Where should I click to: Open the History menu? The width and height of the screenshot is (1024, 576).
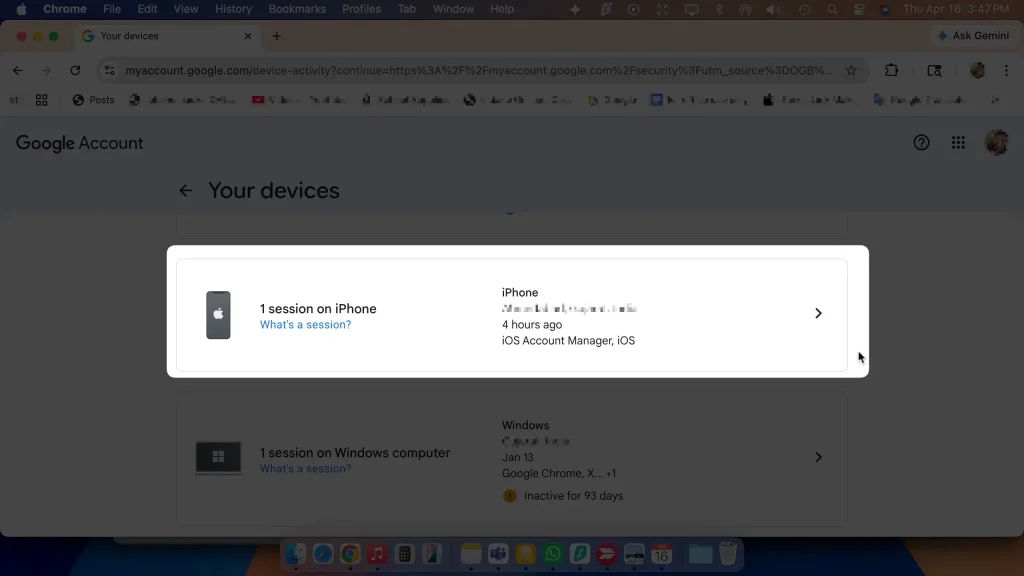click(233, 9)
